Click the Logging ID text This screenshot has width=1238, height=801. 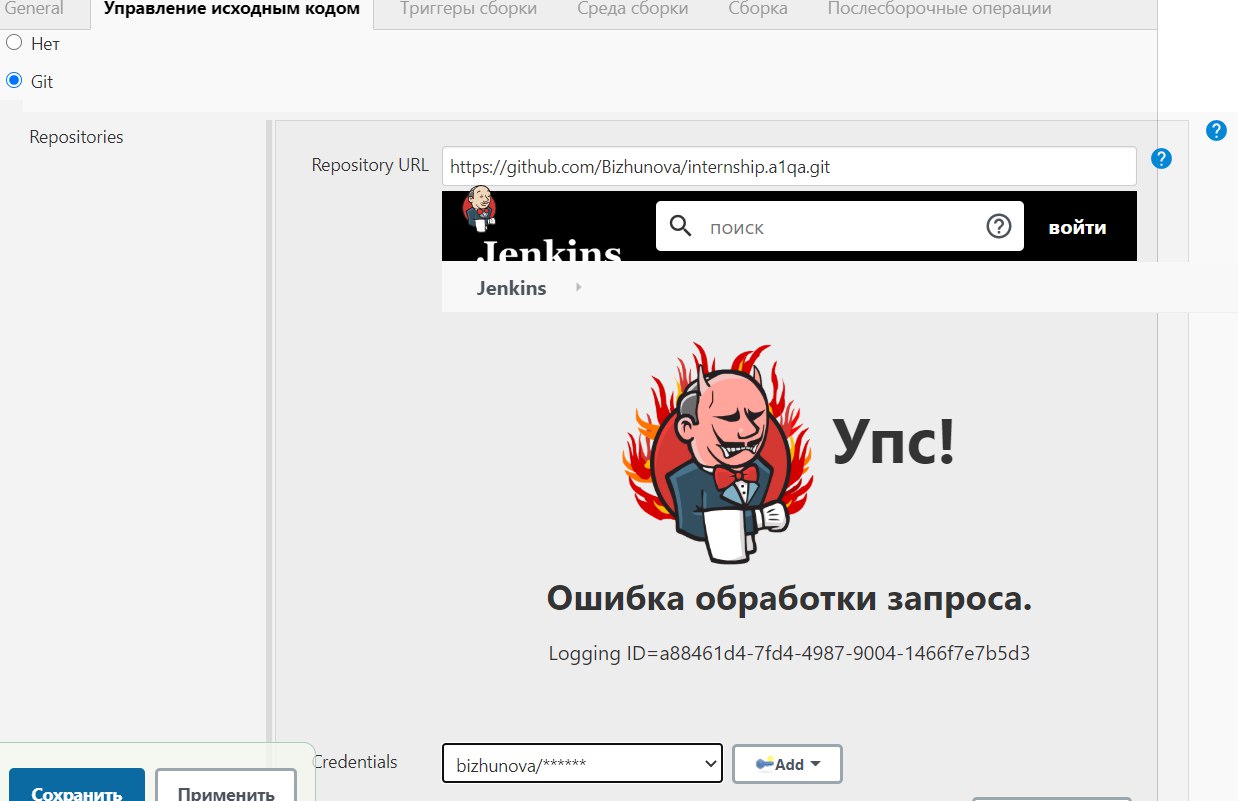(789, 654)
